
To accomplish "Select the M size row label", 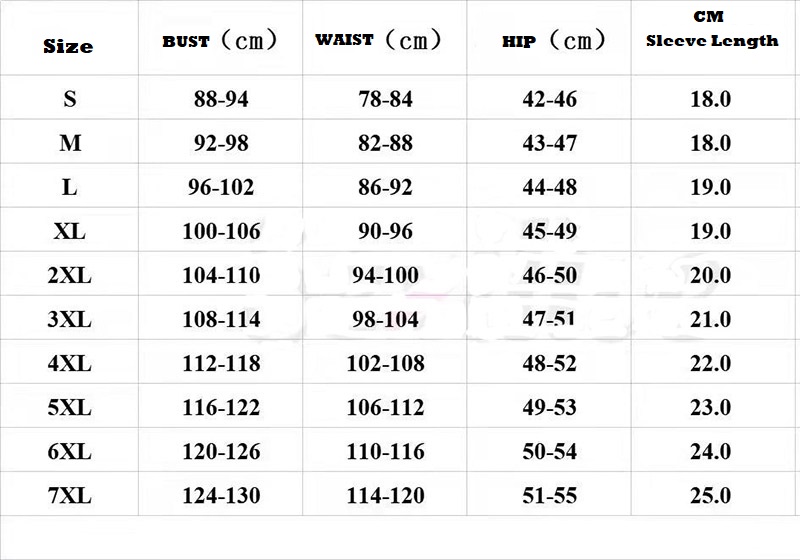I will click(x=70, y=143).
